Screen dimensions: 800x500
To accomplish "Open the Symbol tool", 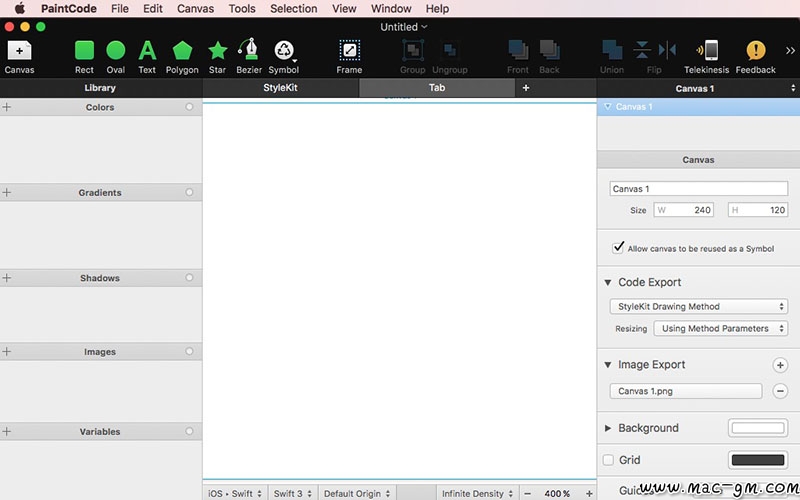I will pyautogui.click(x=284, y=57).
